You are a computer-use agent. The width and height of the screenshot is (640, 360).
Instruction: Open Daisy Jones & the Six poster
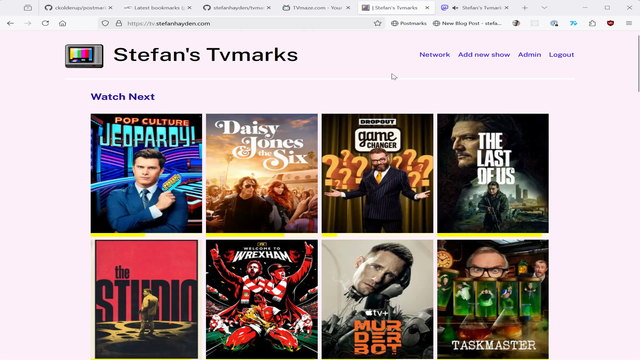[x=262, y=173]
